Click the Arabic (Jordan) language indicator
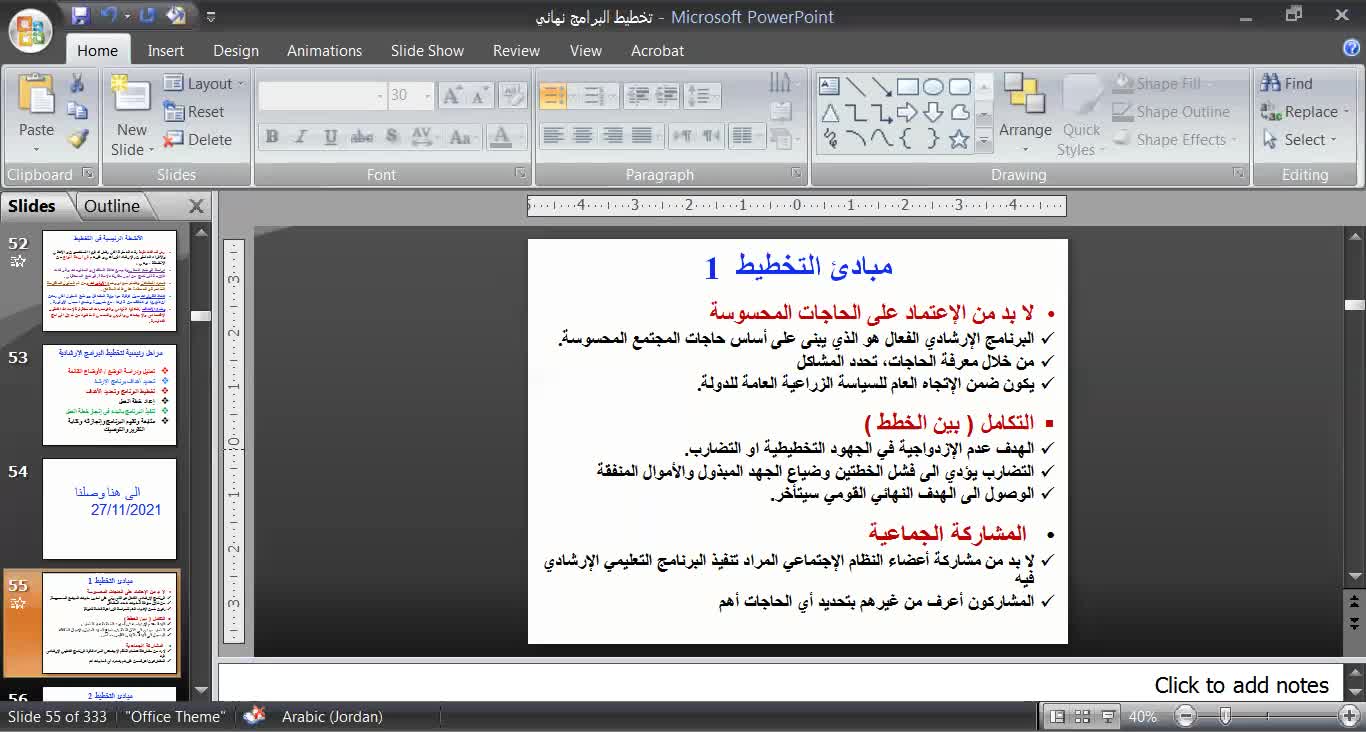The width and height of the screenshot is (1366, 732). click(x=332, y=716)
